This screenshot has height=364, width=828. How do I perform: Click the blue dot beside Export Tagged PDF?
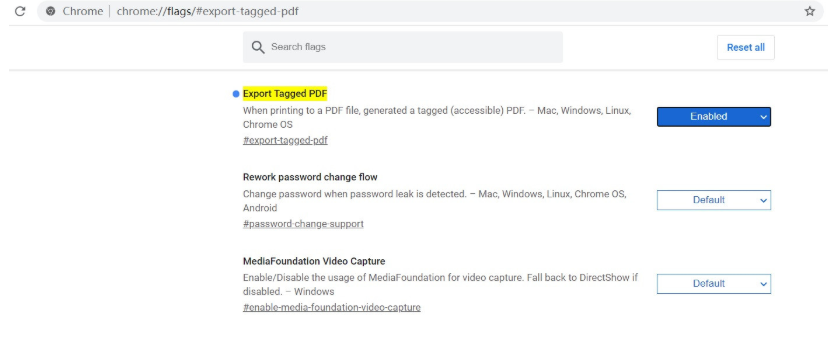pyautogui.click(x=236, y=94)
